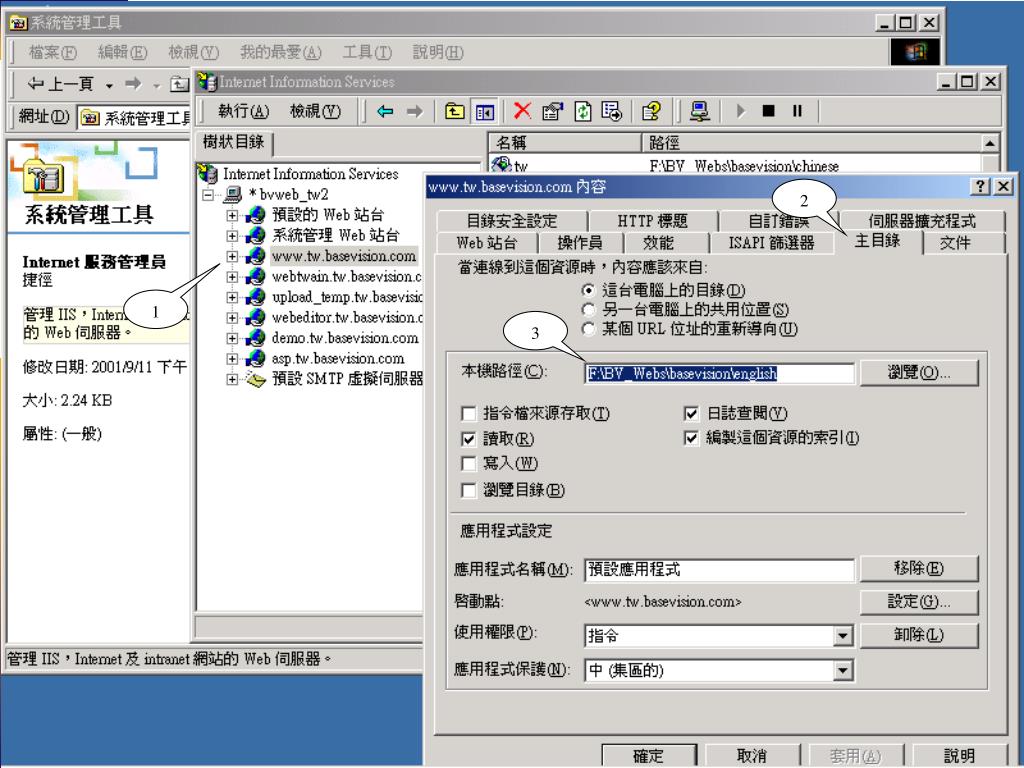
Task: Click the add computer icon in IIS toolbar
Action: [x=699, y=112]
